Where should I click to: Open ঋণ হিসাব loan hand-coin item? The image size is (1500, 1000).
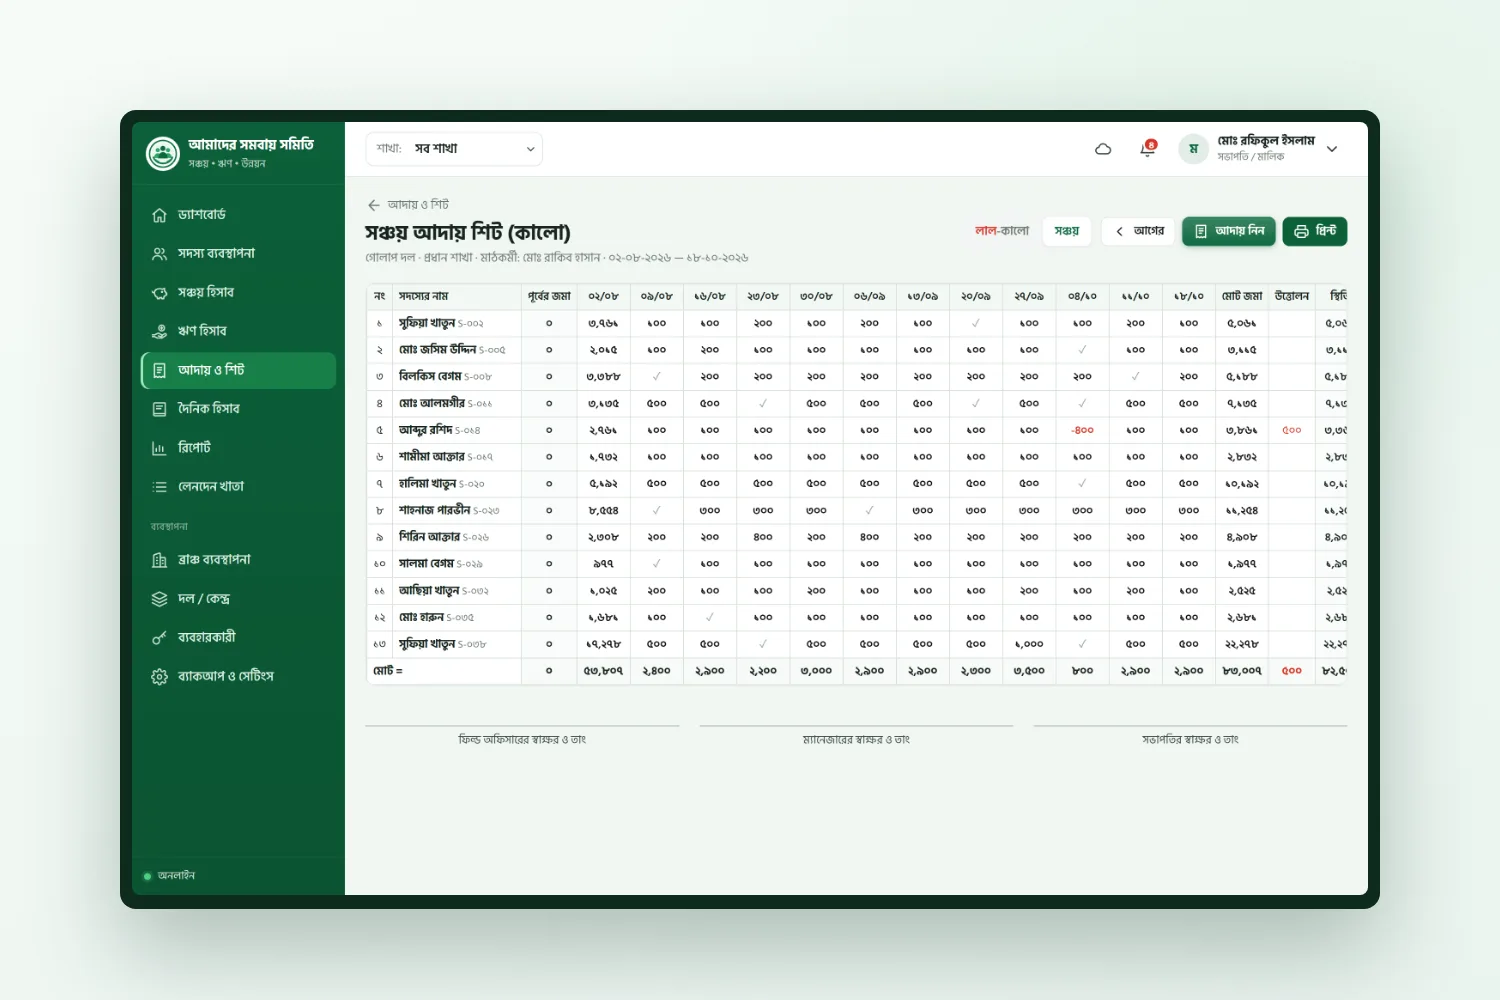[x=238, y=331]
